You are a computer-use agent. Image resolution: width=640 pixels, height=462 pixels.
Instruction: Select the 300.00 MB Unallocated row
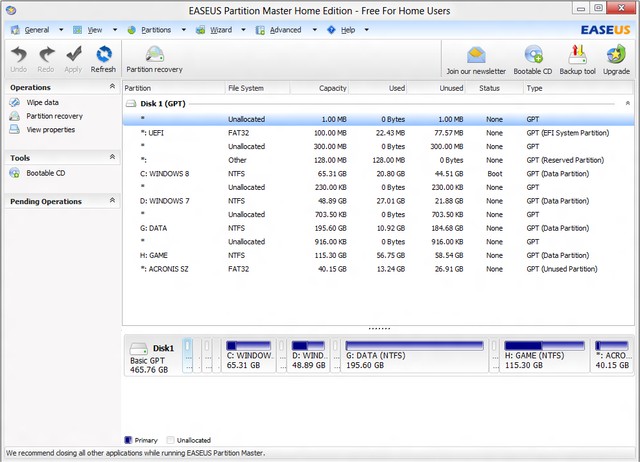[x=378, y=147]
